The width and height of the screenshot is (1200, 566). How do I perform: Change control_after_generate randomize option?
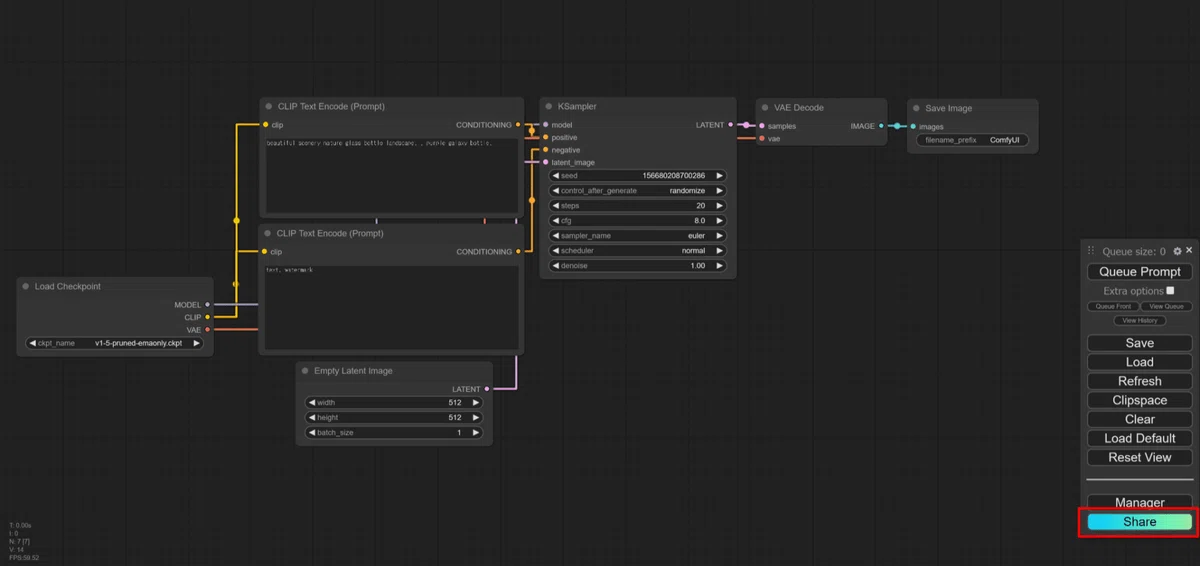(638, 191)
